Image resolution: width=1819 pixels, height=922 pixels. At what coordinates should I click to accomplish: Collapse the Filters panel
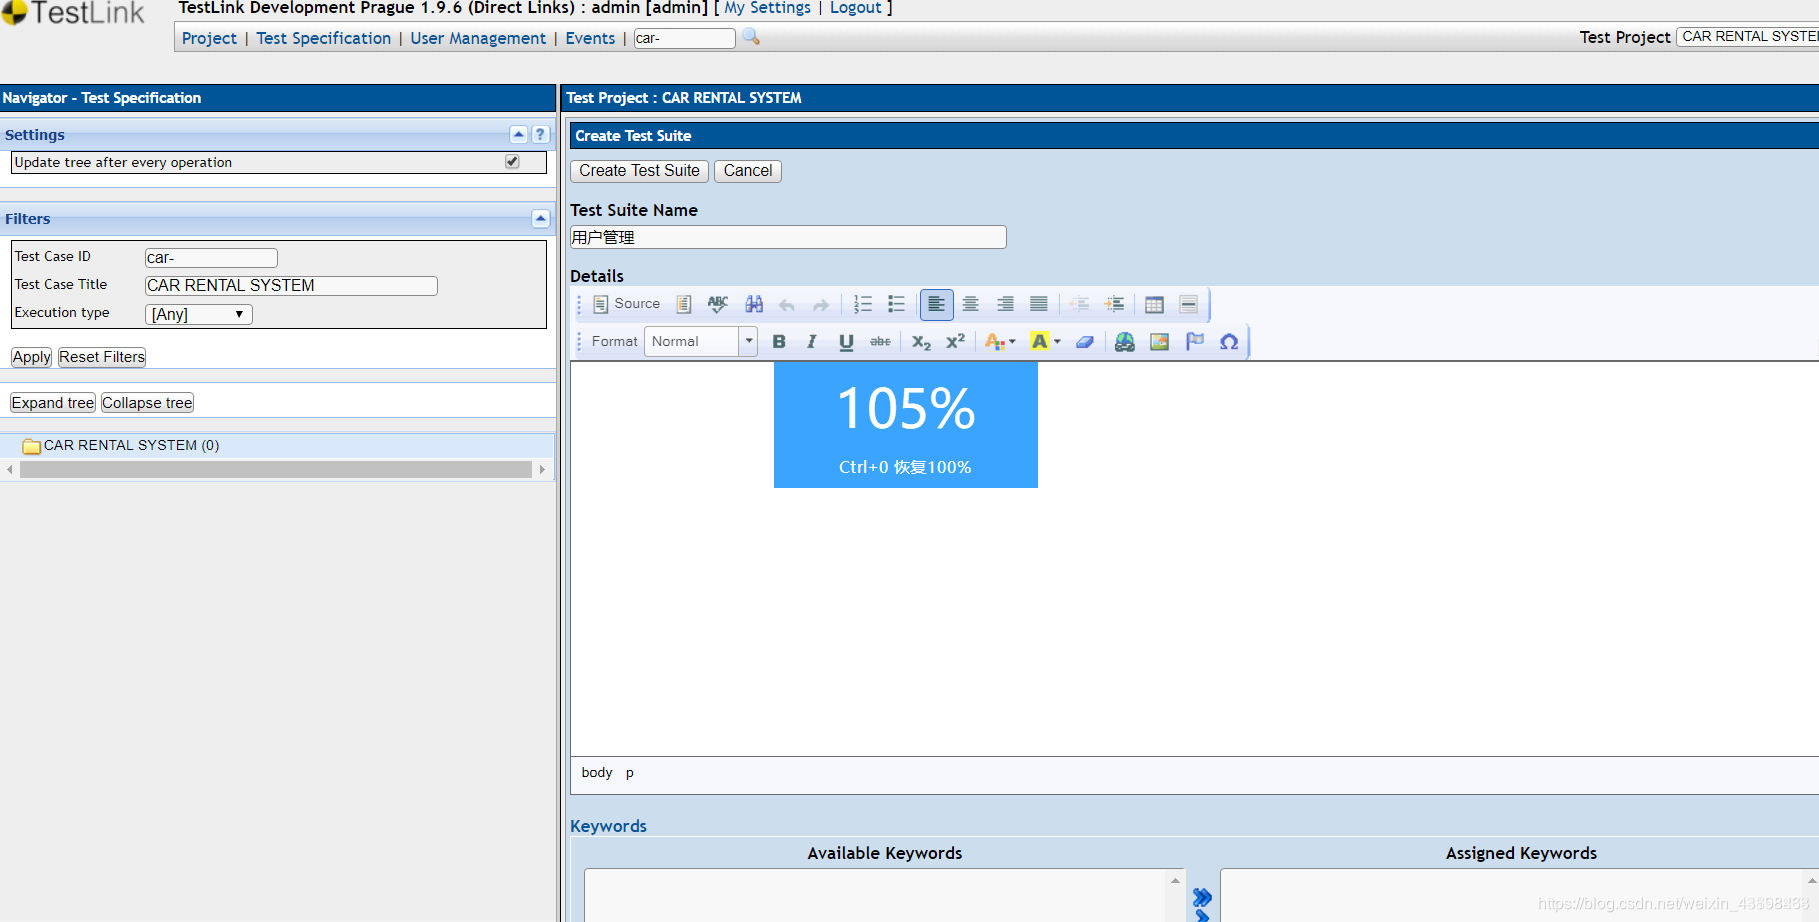[540, 218]
